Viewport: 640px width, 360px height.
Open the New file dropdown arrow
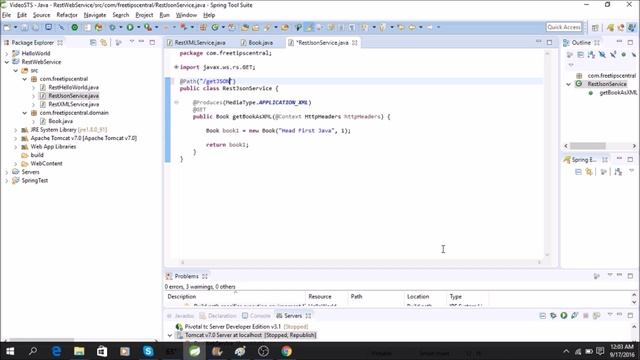pos(16,27)
